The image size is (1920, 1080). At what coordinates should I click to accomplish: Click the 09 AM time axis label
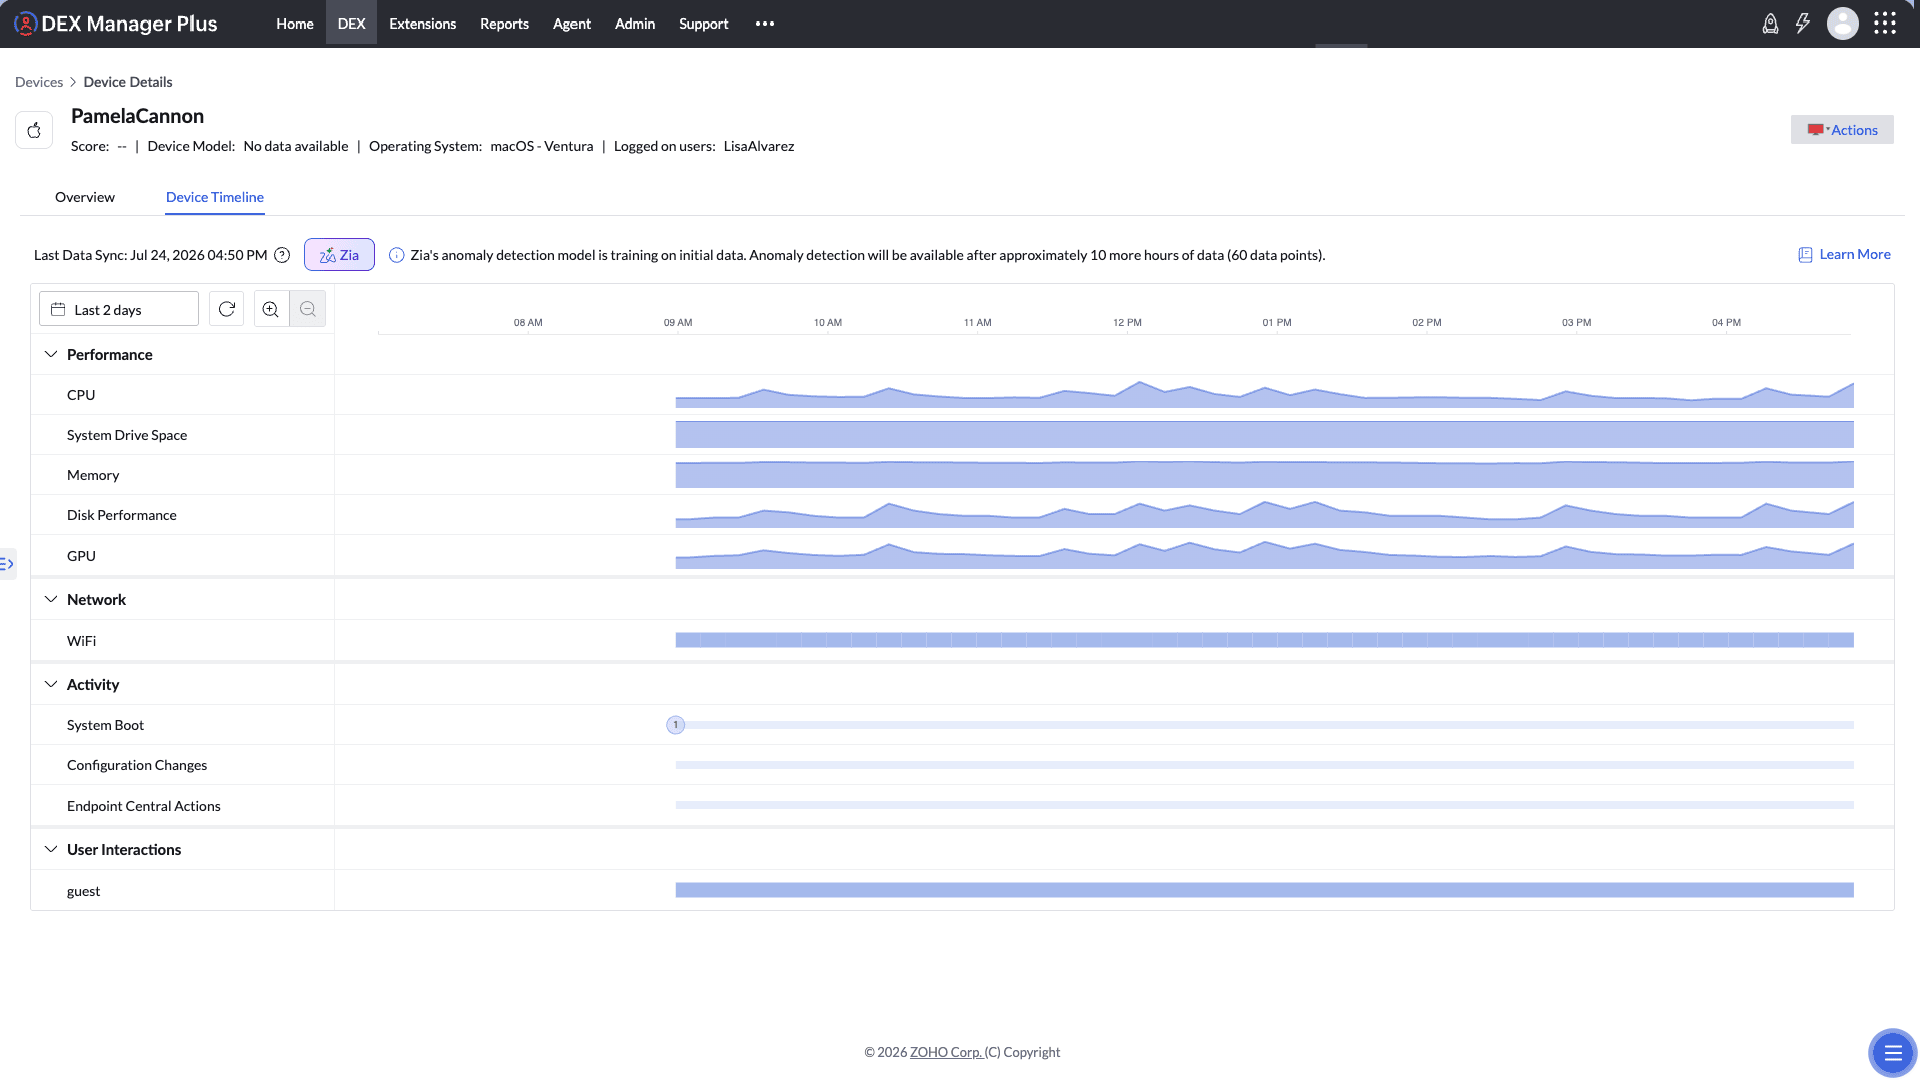(678, 322)
